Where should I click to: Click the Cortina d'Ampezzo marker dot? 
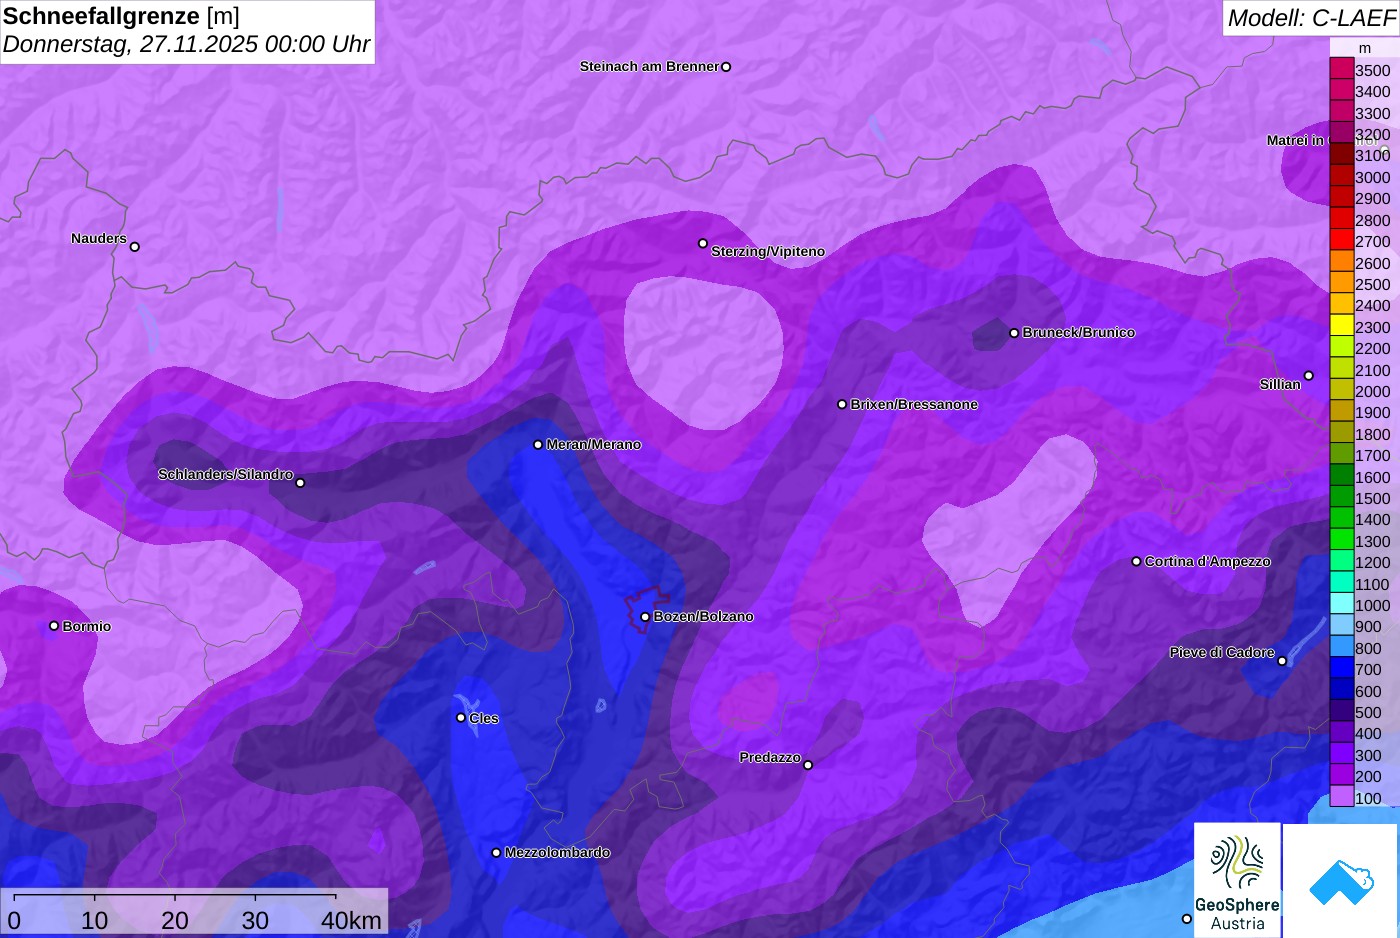pos(1136,561)
